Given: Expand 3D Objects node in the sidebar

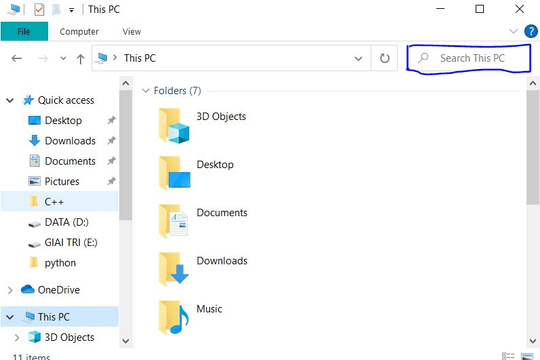Looking at the screenshot, I should tap(17, 338).
